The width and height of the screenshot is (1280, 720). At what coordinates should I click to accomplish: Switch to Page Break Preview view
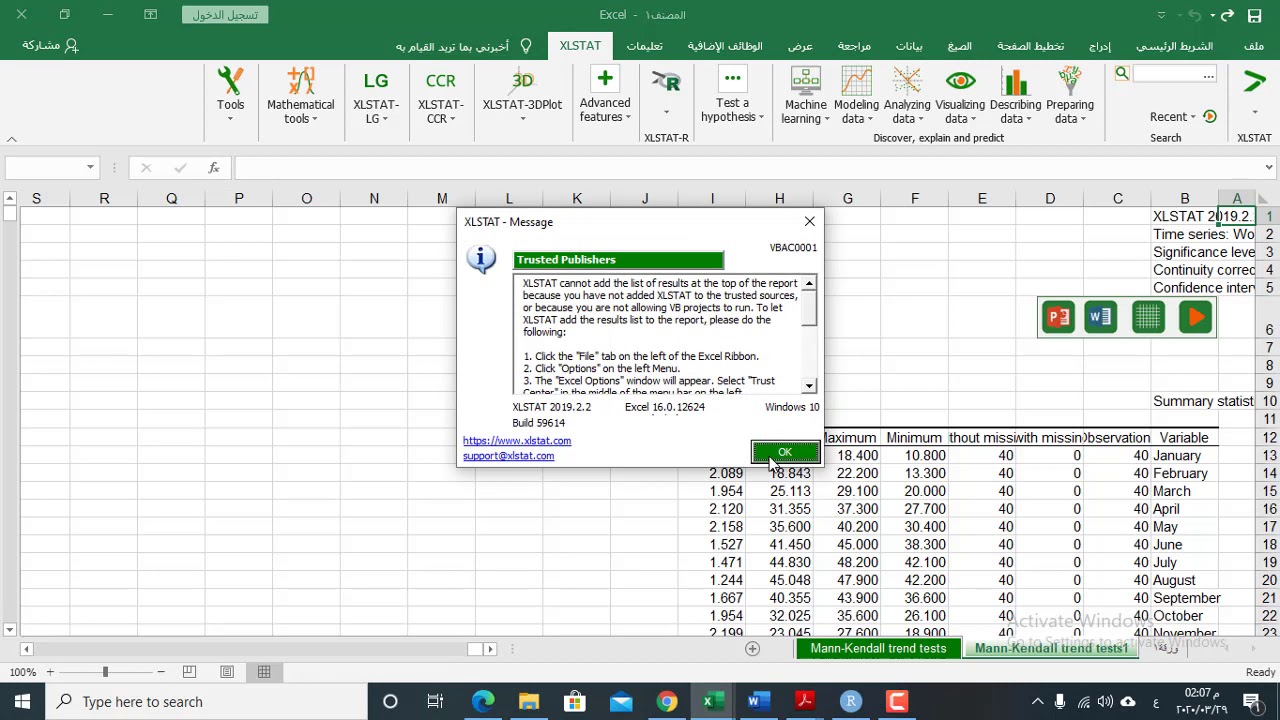(x=189, y=672)
